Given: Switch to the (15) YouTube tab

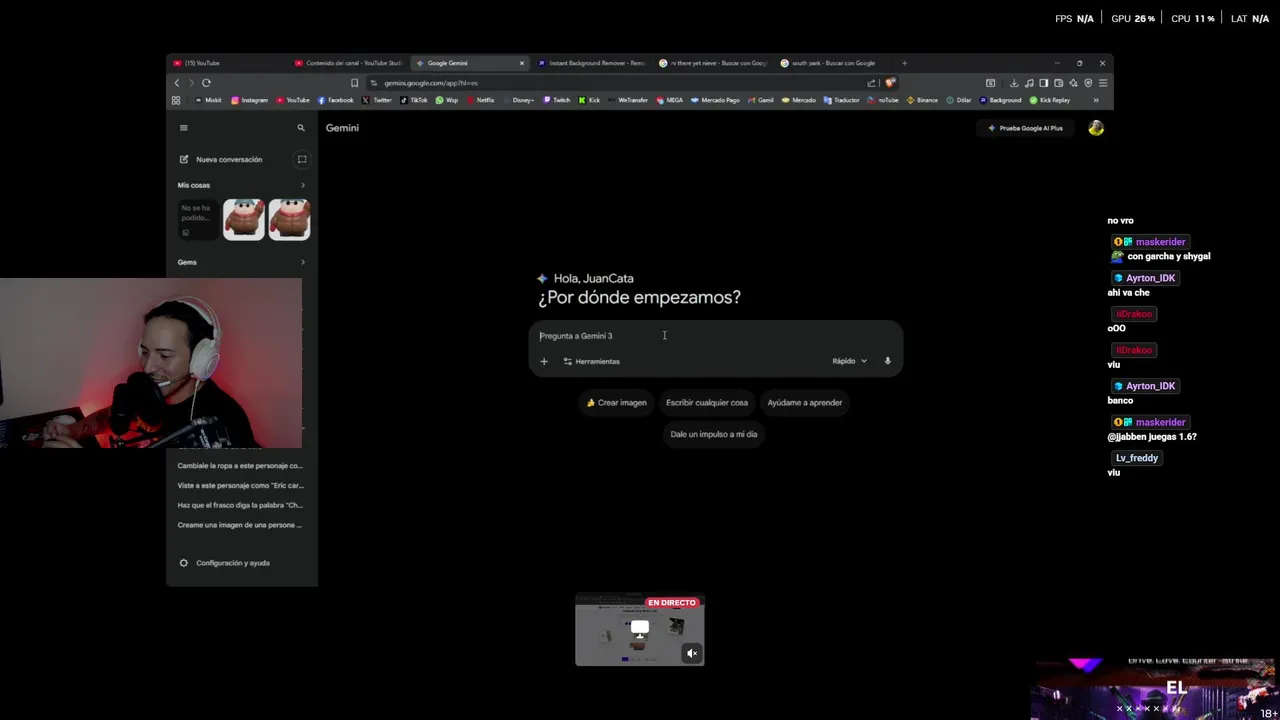Looking at the screenshot, I should pos(230,63).
